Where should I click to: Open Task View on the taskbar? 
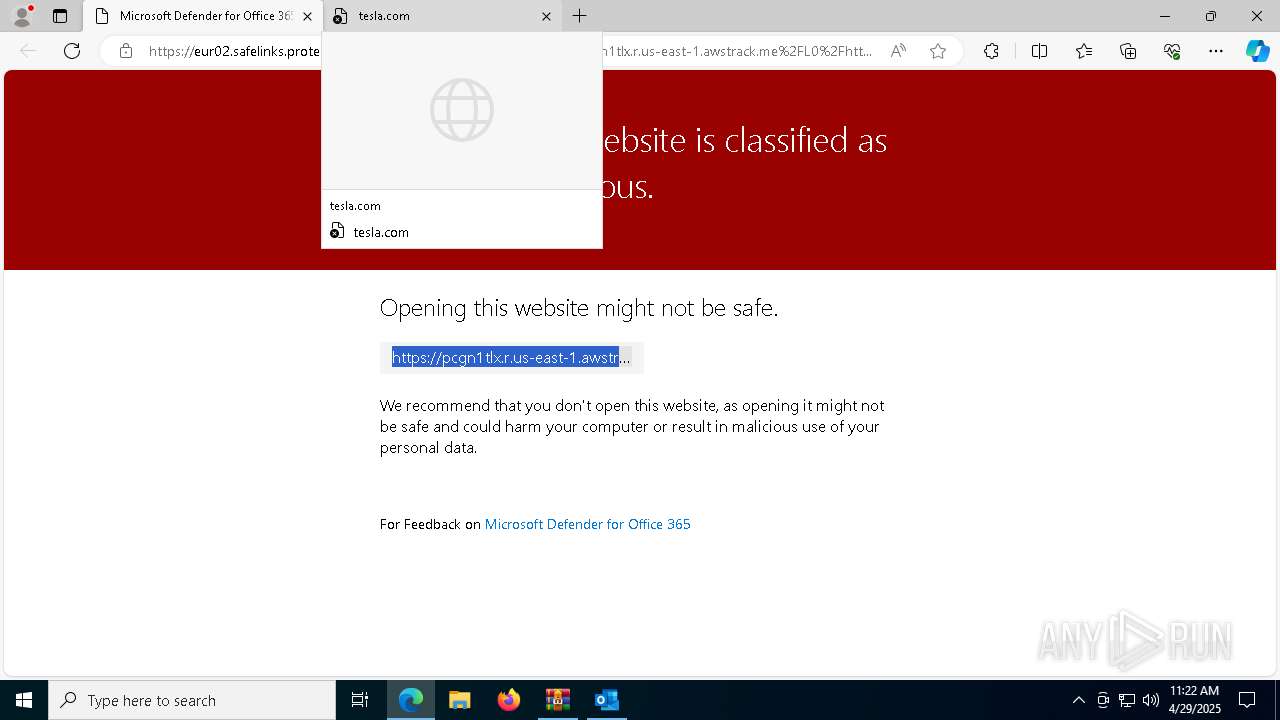[x=360, y=700]
